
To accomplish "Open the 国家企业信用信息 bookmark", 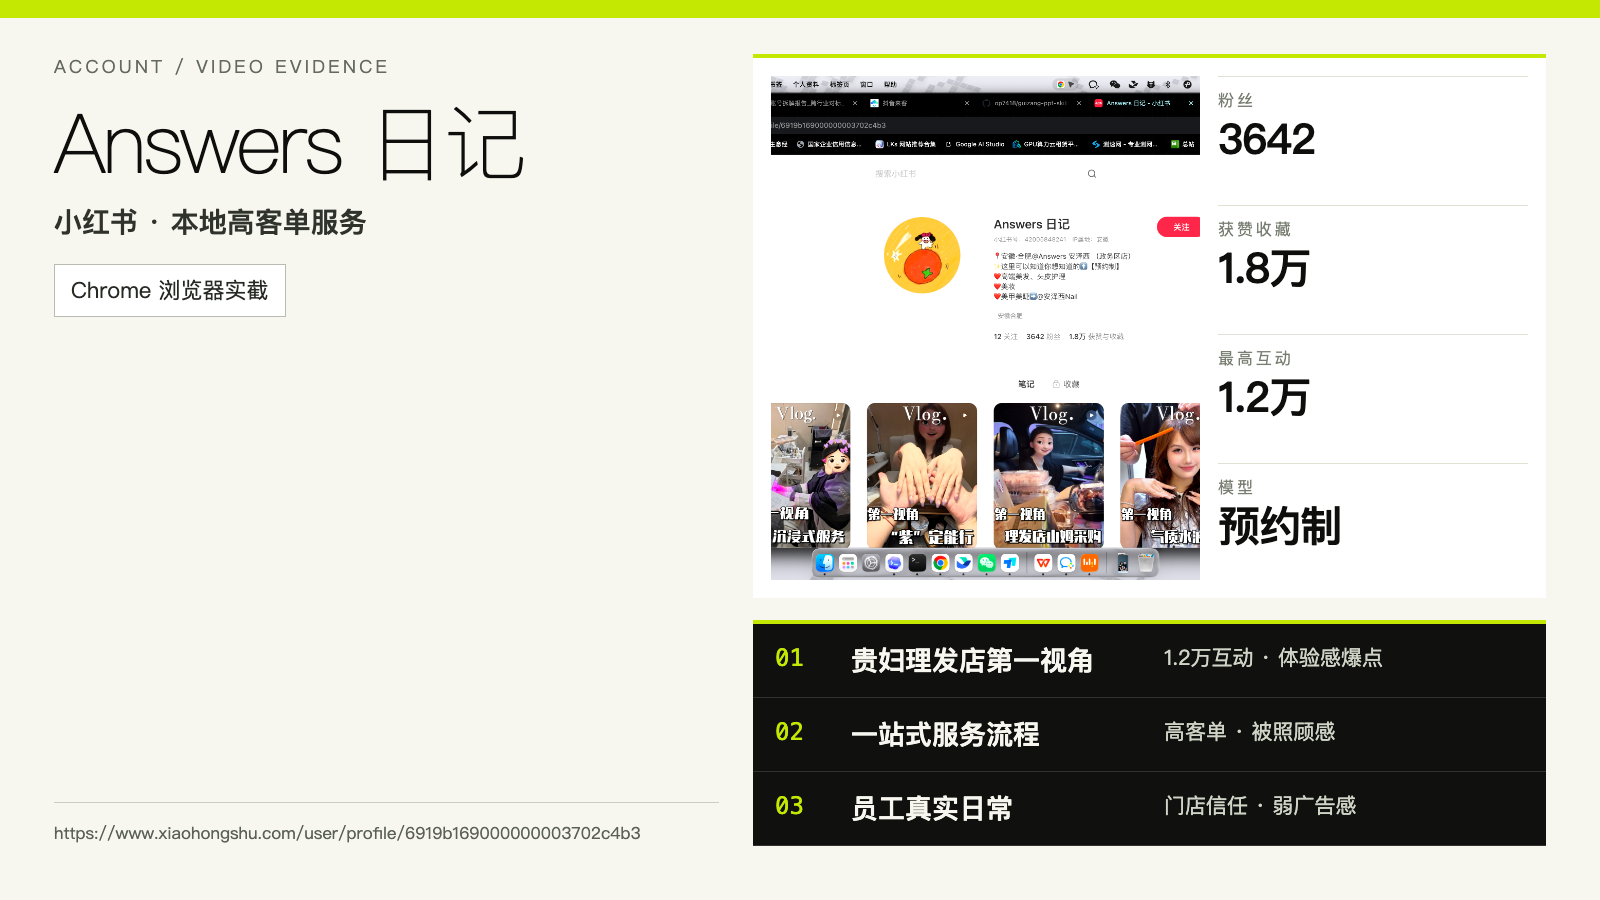I will coord(829,144).
